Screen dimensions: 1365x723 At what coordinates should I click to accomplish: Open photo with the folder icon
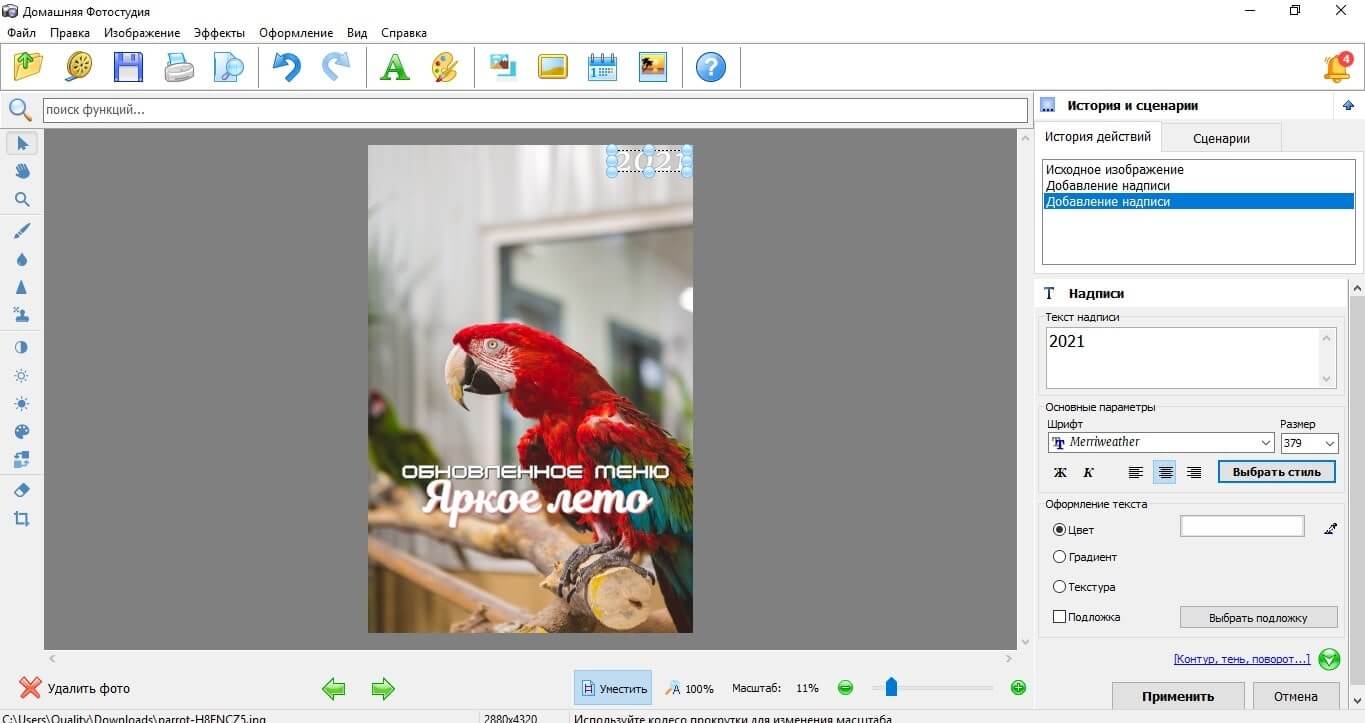click(29, 67)
